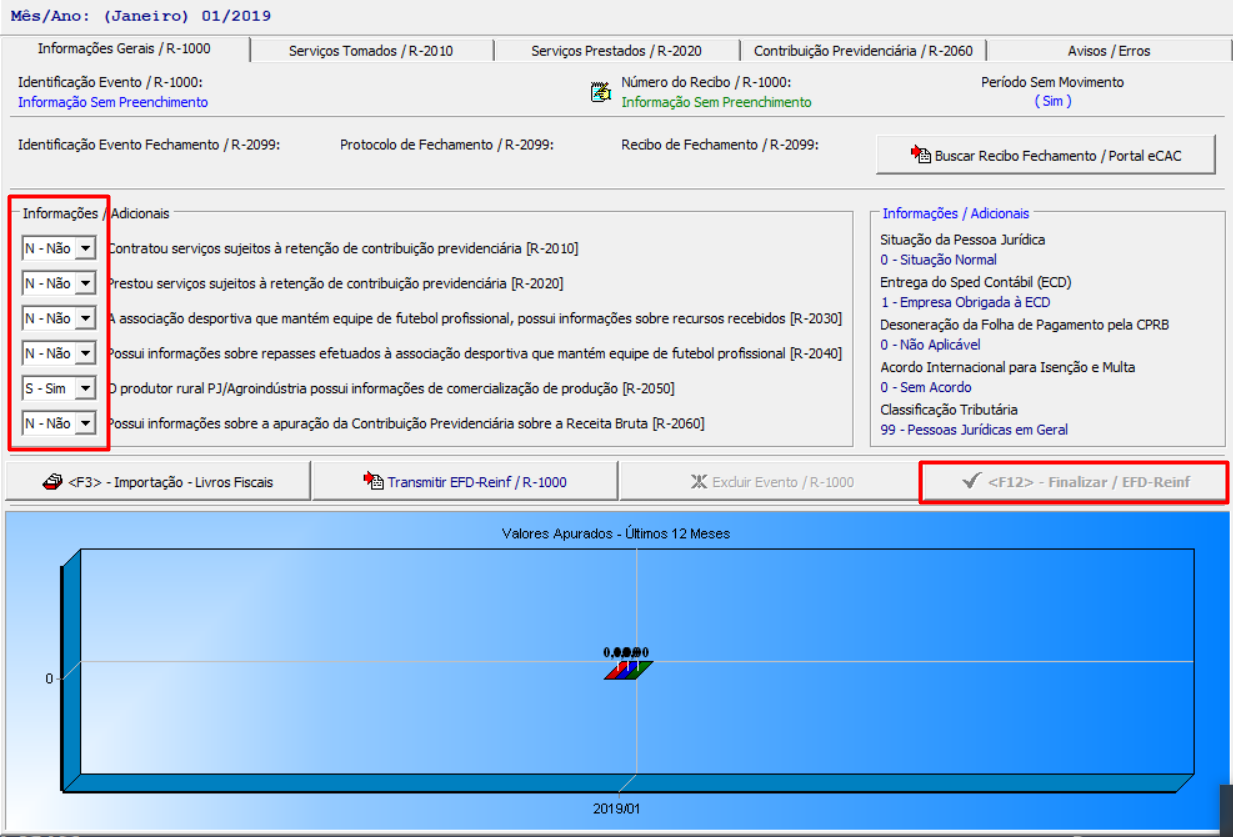
Task: Click the X icon on Excluir Evento
Action: click(x=699, y=482)
